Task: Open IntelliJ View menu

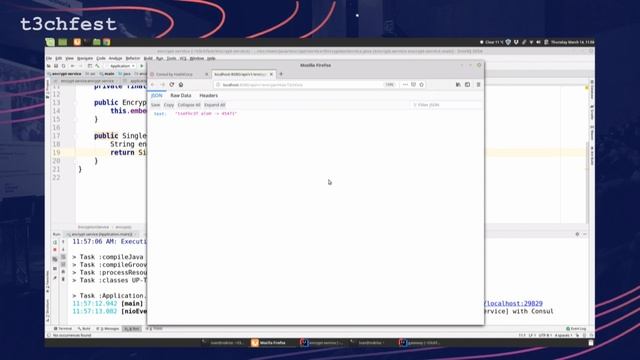Action: tap(70, 58)
